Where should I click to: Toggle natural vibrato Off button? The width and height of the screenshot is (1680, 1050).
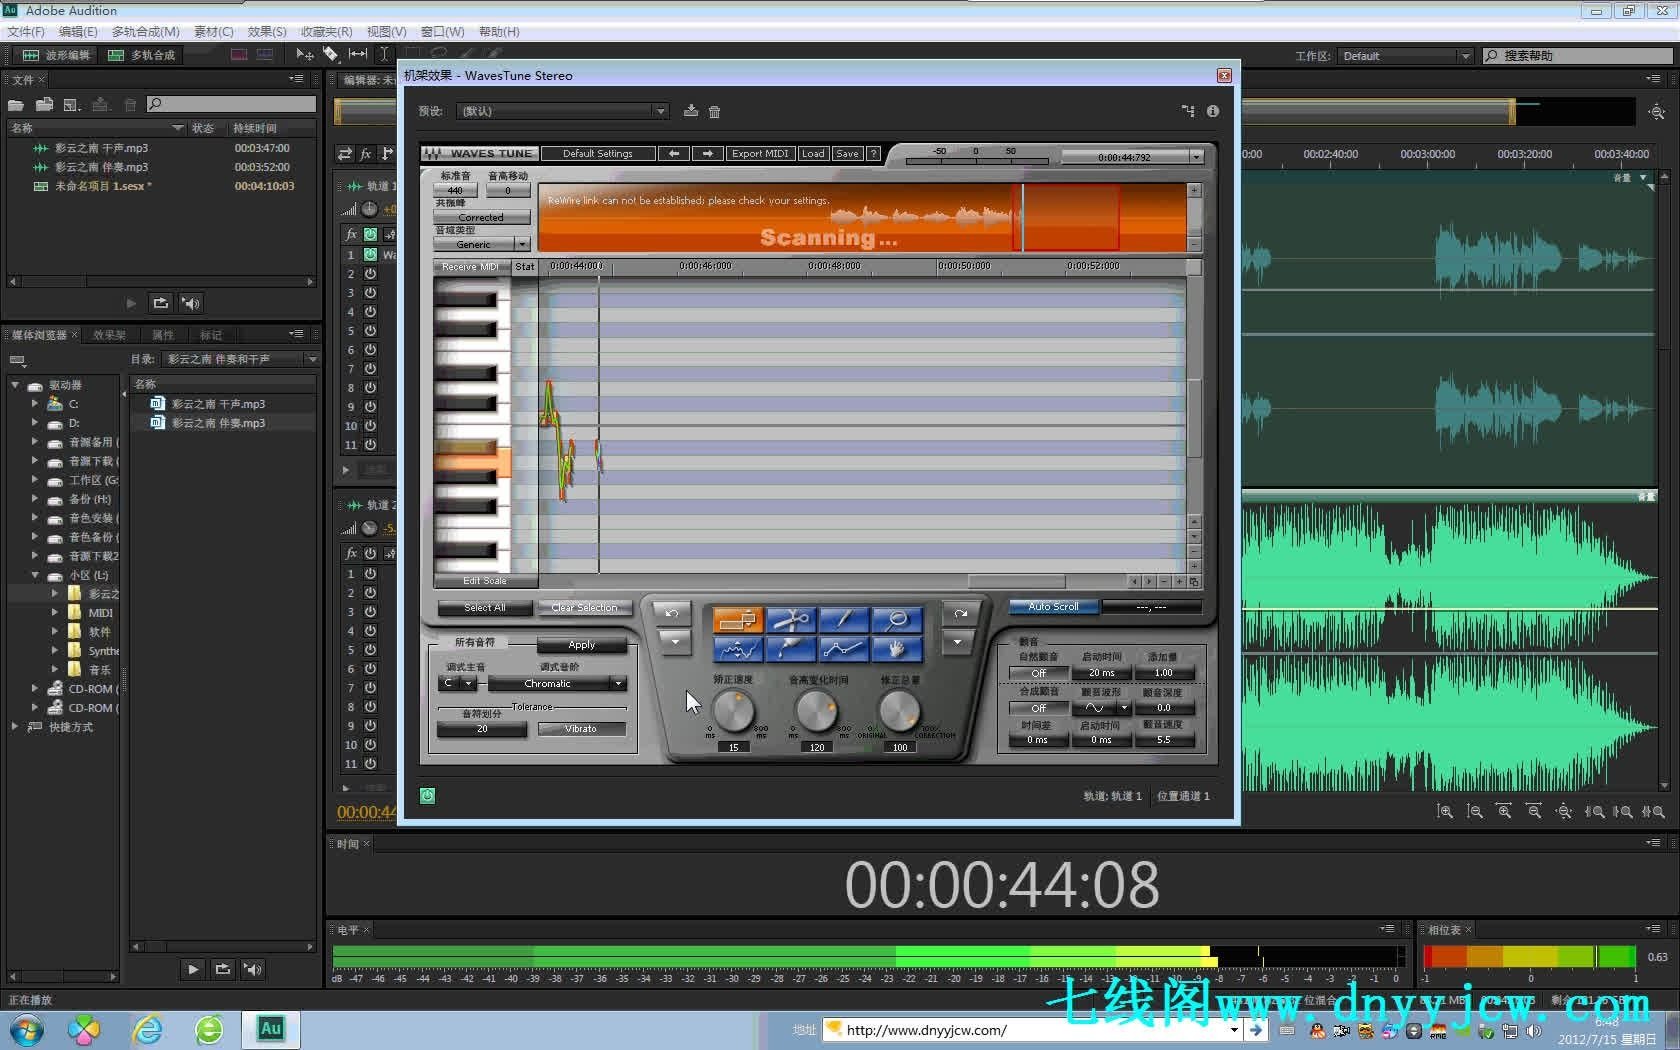point(1039,673)
